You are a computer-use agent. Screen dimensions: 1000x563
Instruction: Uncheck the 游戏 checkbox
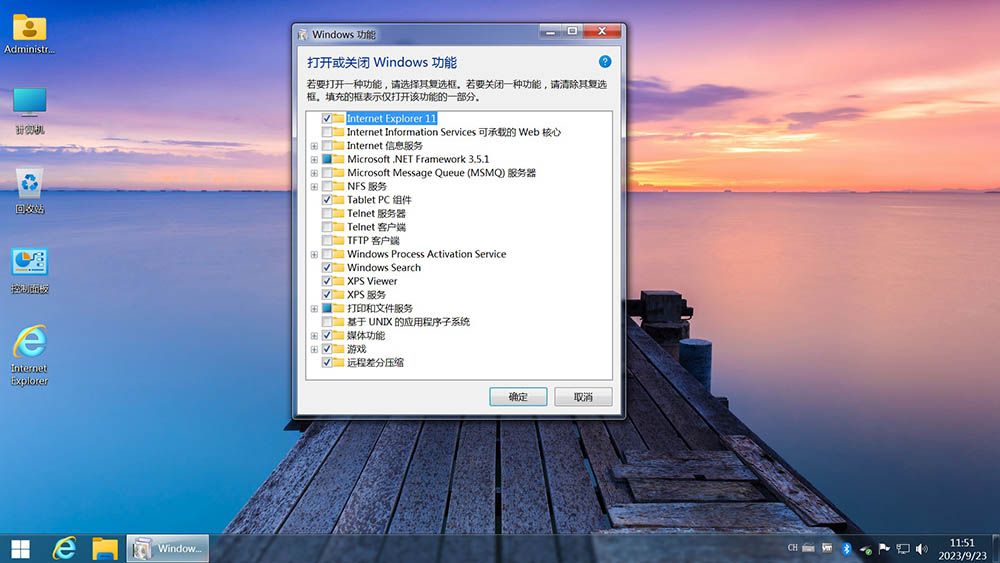click(327, 349)
